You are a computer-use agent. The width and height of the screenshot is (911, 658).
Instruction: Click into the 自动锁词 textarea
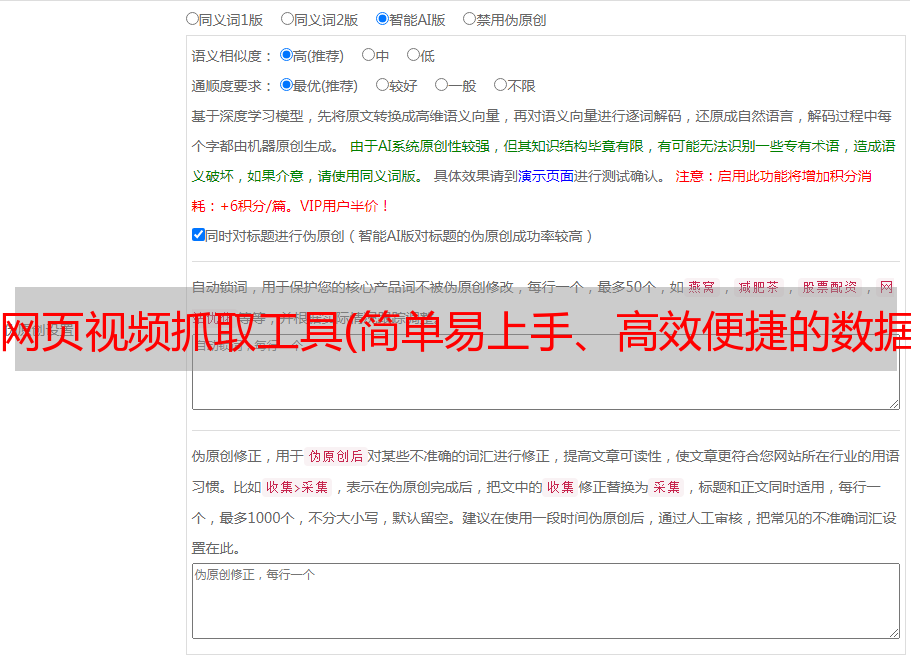point(546,372)
